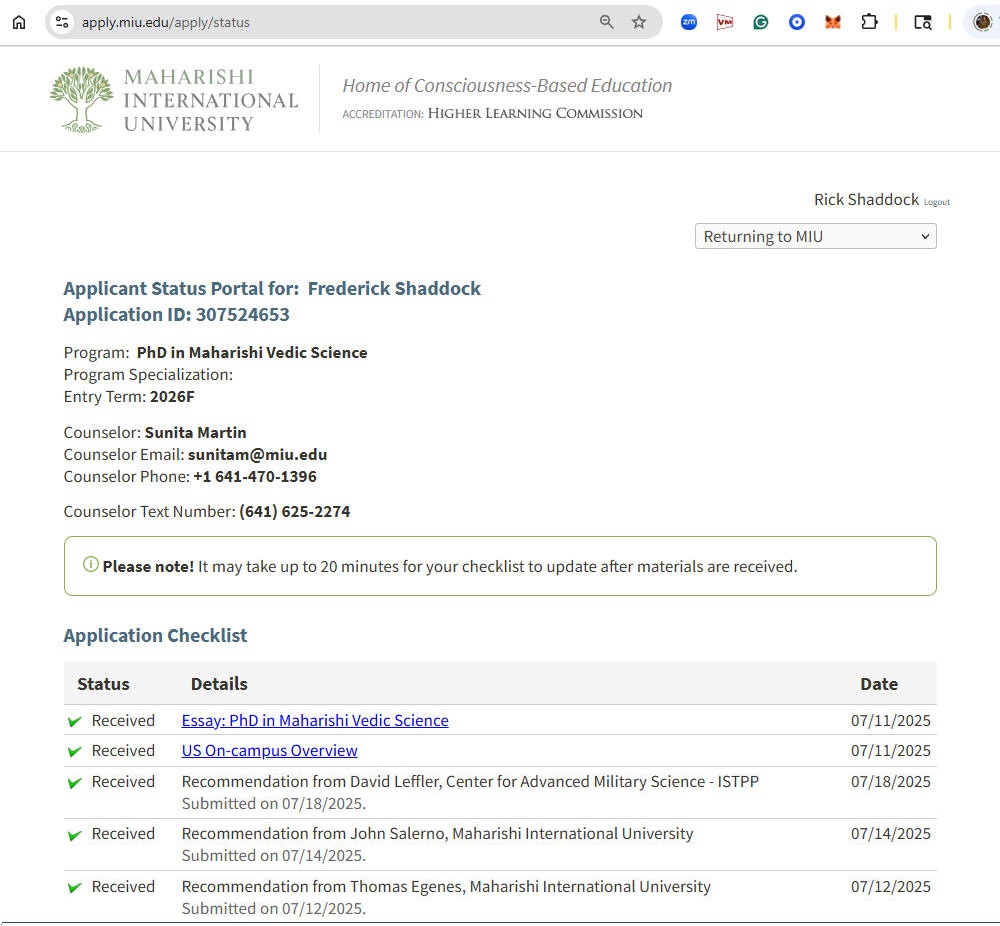This screenshot has width=1000, height=926.
Task: Click the Application ID: 307524653 heading
Action: pos(177,314)
